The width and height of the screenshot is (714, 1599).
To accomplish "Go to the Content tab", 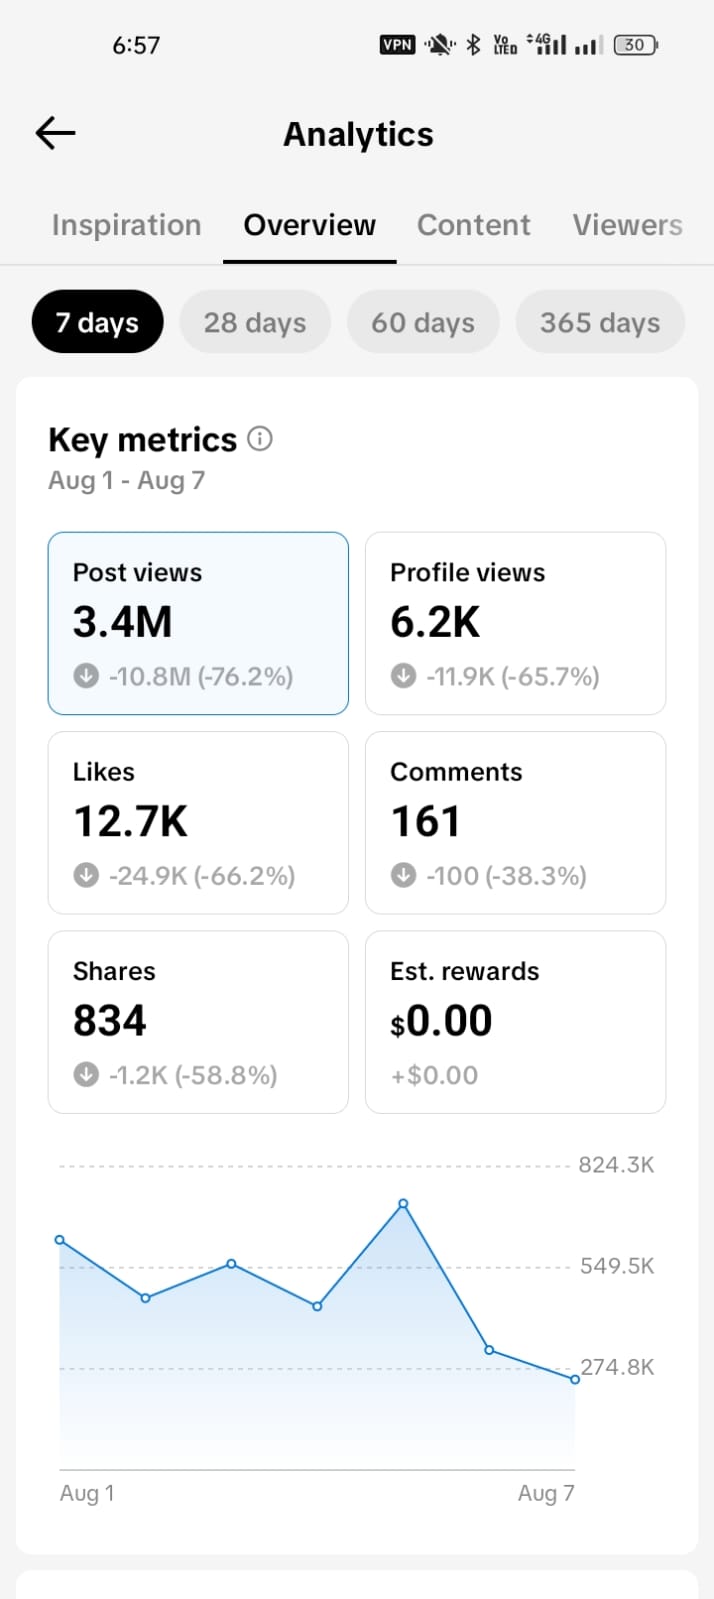I will [x=474, y=225].
